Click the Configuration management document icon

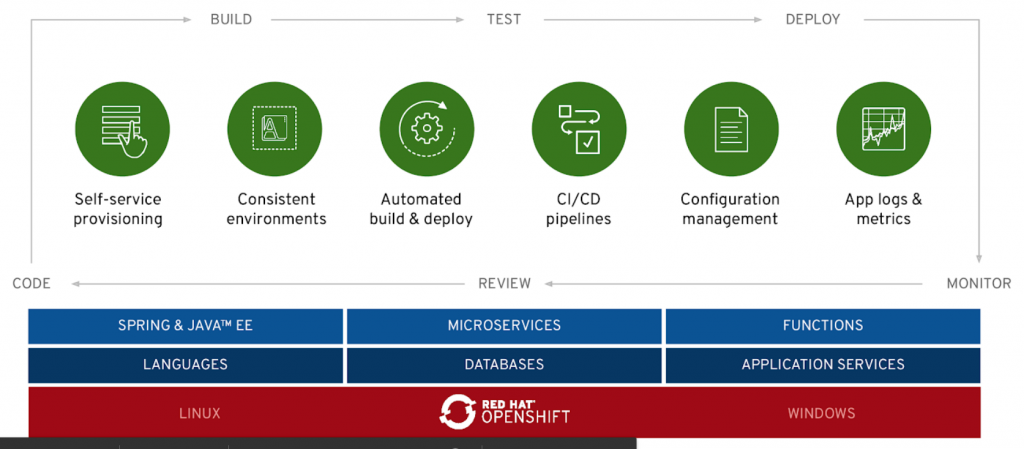tap(731, 128)
